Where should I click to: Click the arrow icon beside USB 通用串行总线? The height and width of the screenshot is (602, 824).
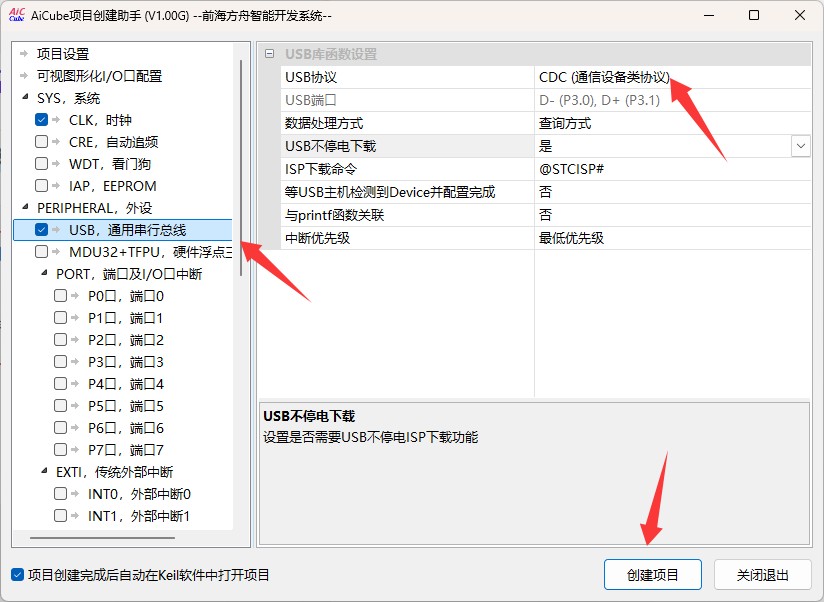coord(56,230)
